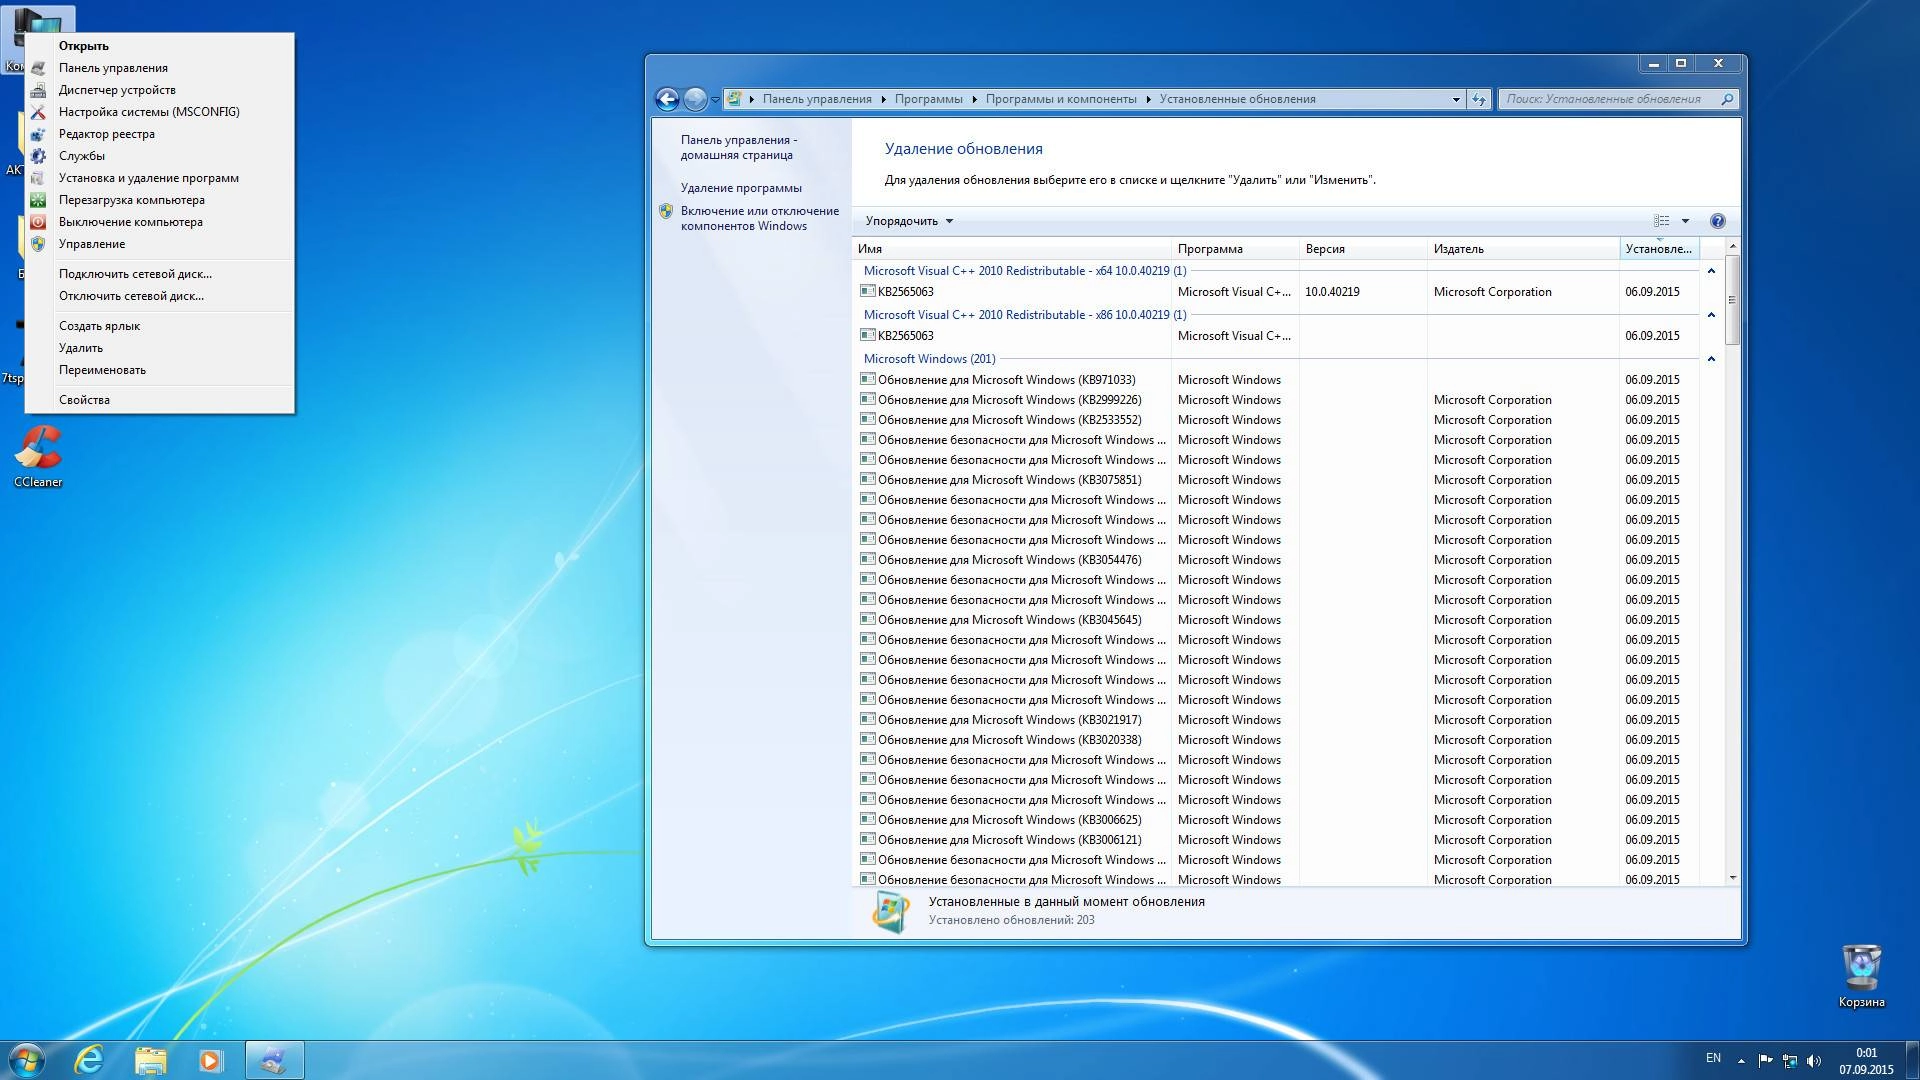
Task: Collapse the Microsoft Windows (201) group
Action: [1711, 359]
